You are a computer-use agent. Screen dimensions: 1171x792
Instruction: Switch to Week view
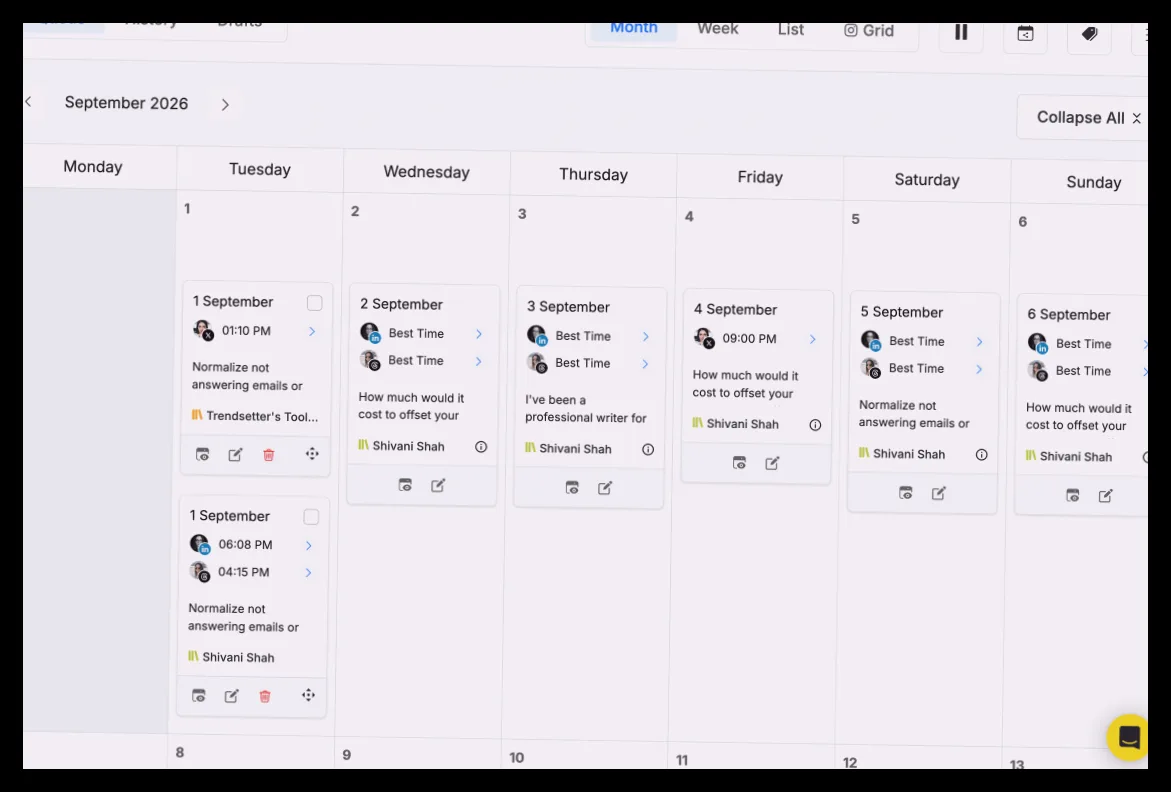click(718, 29)
